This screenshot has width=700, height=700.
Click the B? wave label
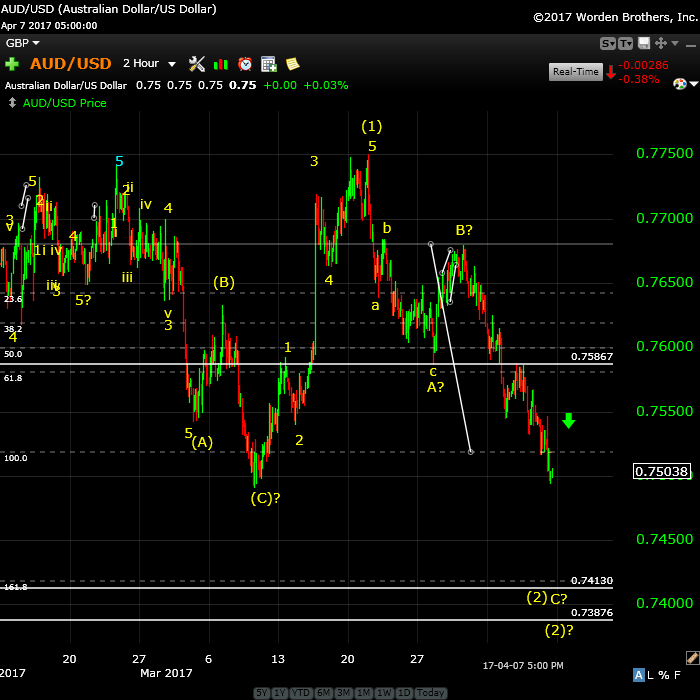(464, 230)
